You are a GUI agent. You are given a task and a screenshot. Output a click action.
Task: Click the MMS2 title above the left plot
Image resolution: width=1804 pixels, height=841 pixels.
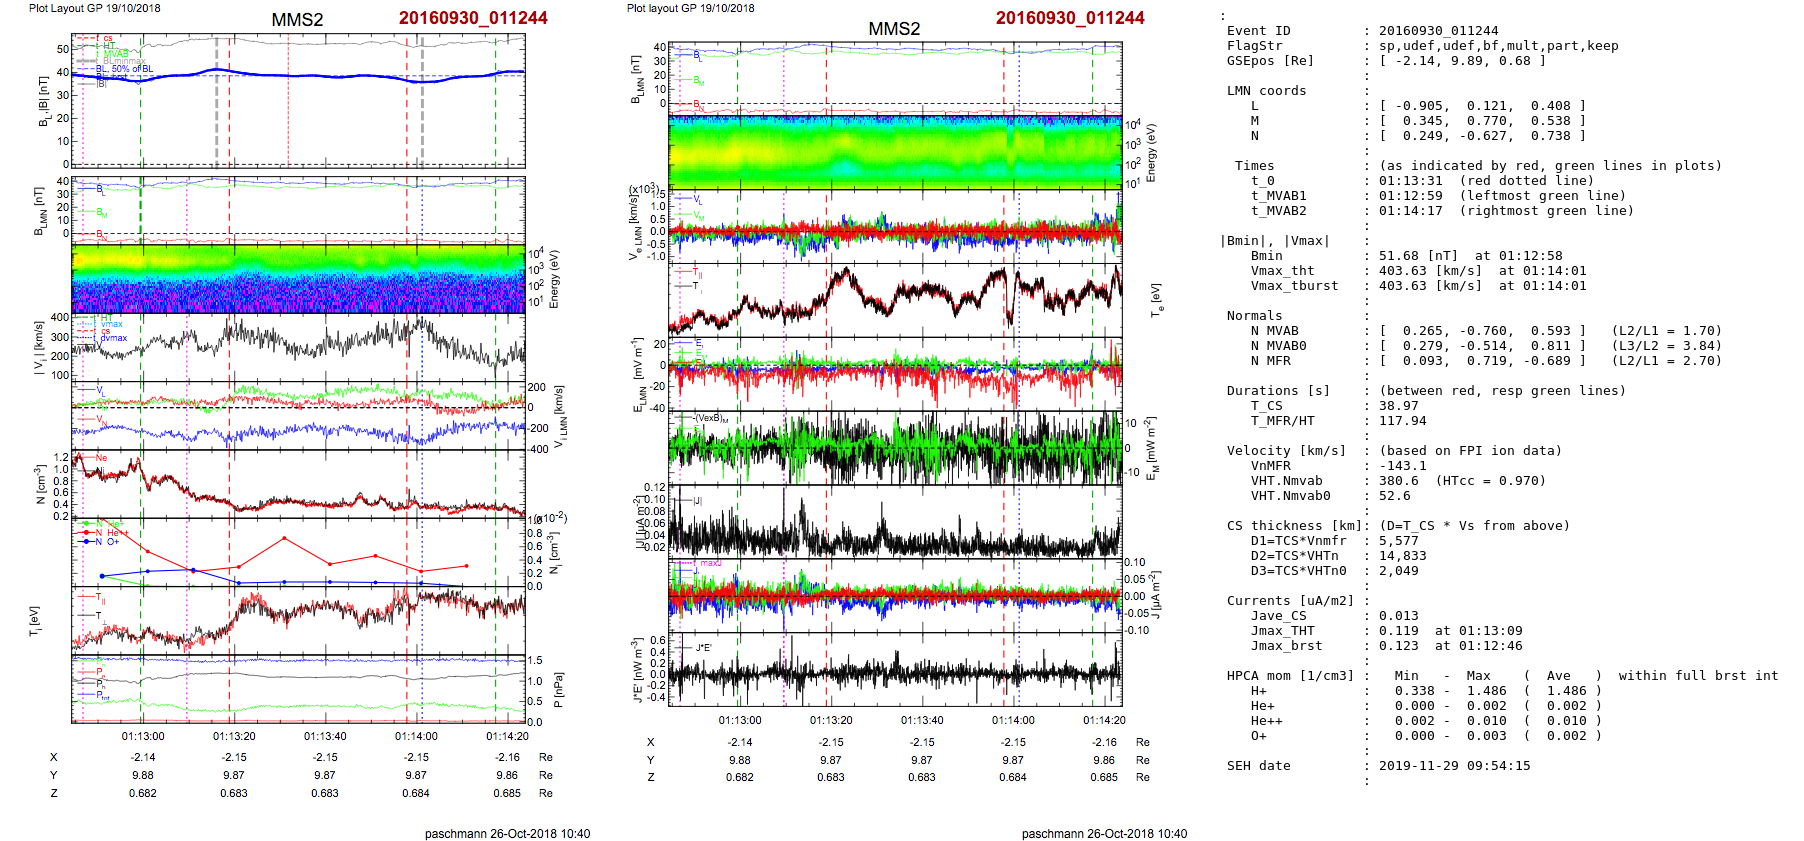297,20
